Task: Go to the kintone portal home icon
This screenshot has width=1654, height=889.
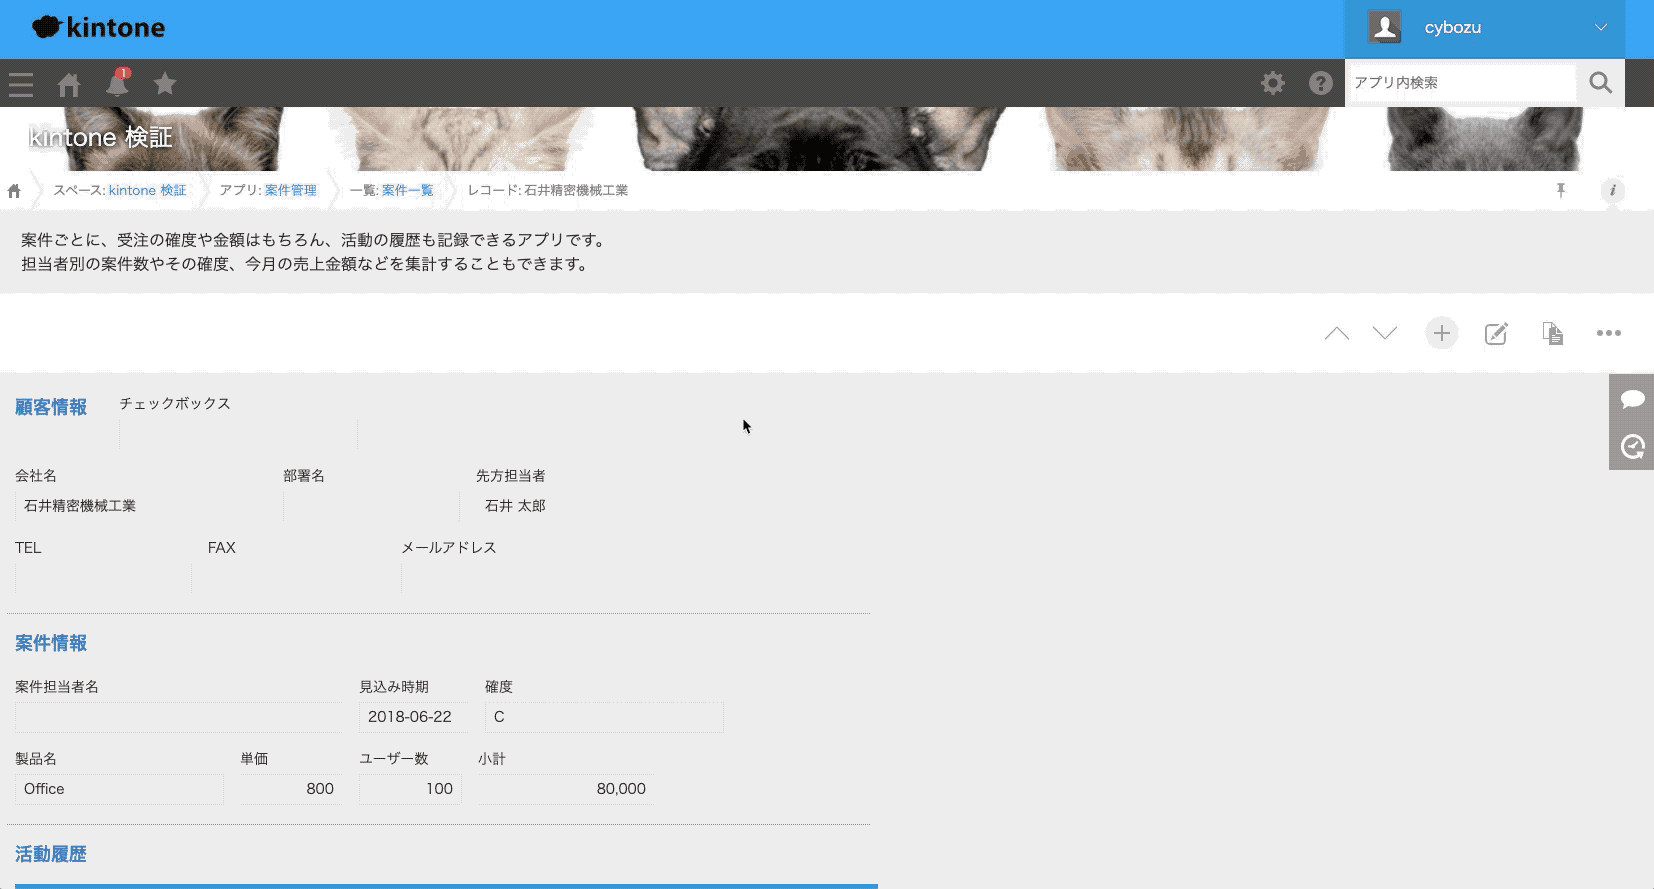Action: tap(69, 84)
